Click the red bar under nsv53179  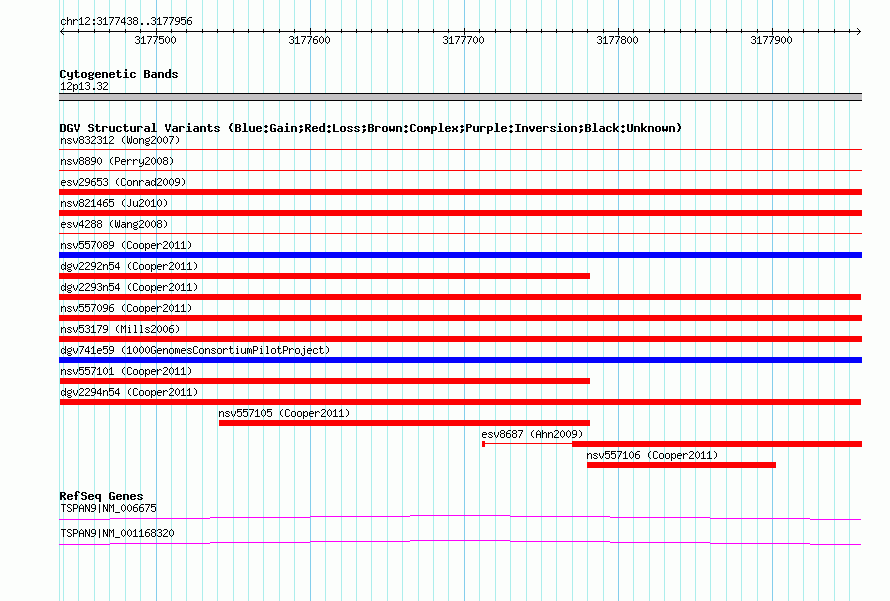[x=460, y=339]
